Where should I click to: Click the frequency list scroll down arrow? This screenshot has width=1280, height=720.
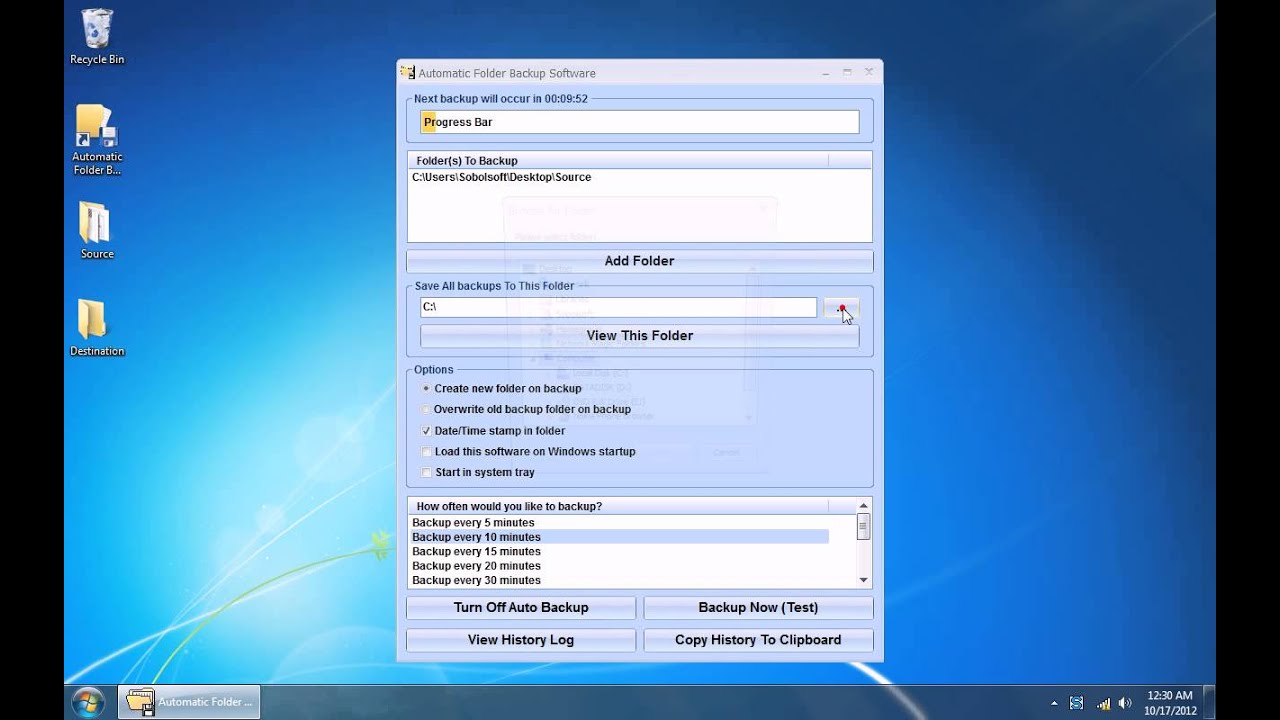coord(864,580)
